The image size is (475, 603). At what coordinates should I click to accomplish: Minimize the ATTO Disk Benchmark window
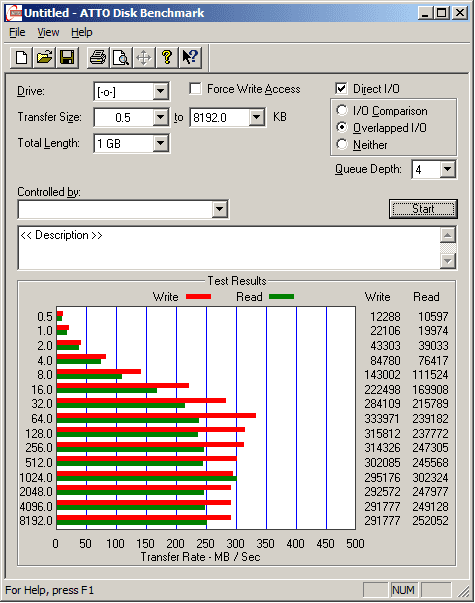click(425, 13)
